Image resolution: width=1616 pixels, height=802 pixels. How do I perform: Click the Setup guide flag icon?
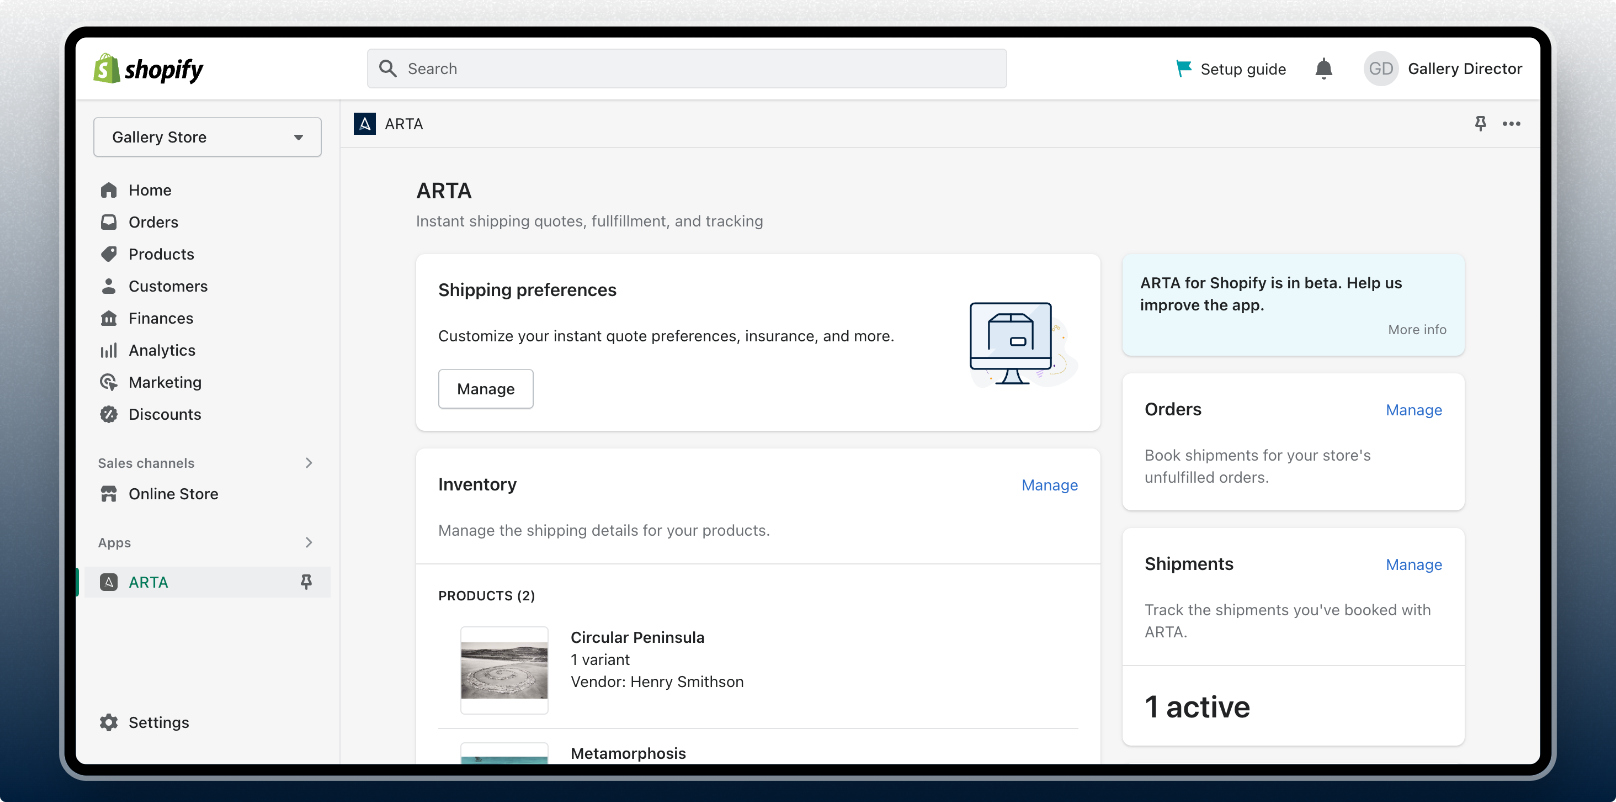click(x=1184, y=68)
